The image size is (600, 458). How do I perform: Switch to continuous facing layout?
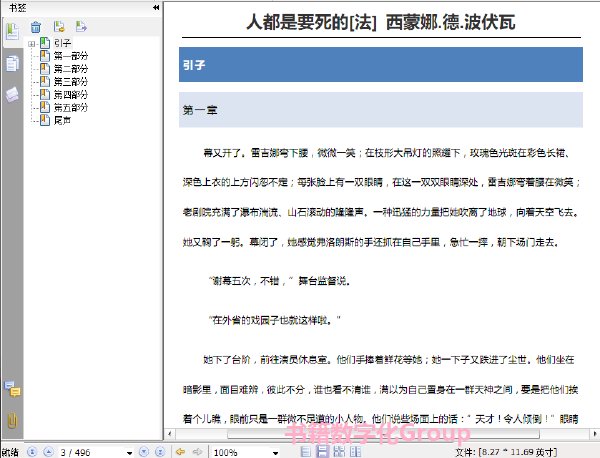tap(339, 452)
